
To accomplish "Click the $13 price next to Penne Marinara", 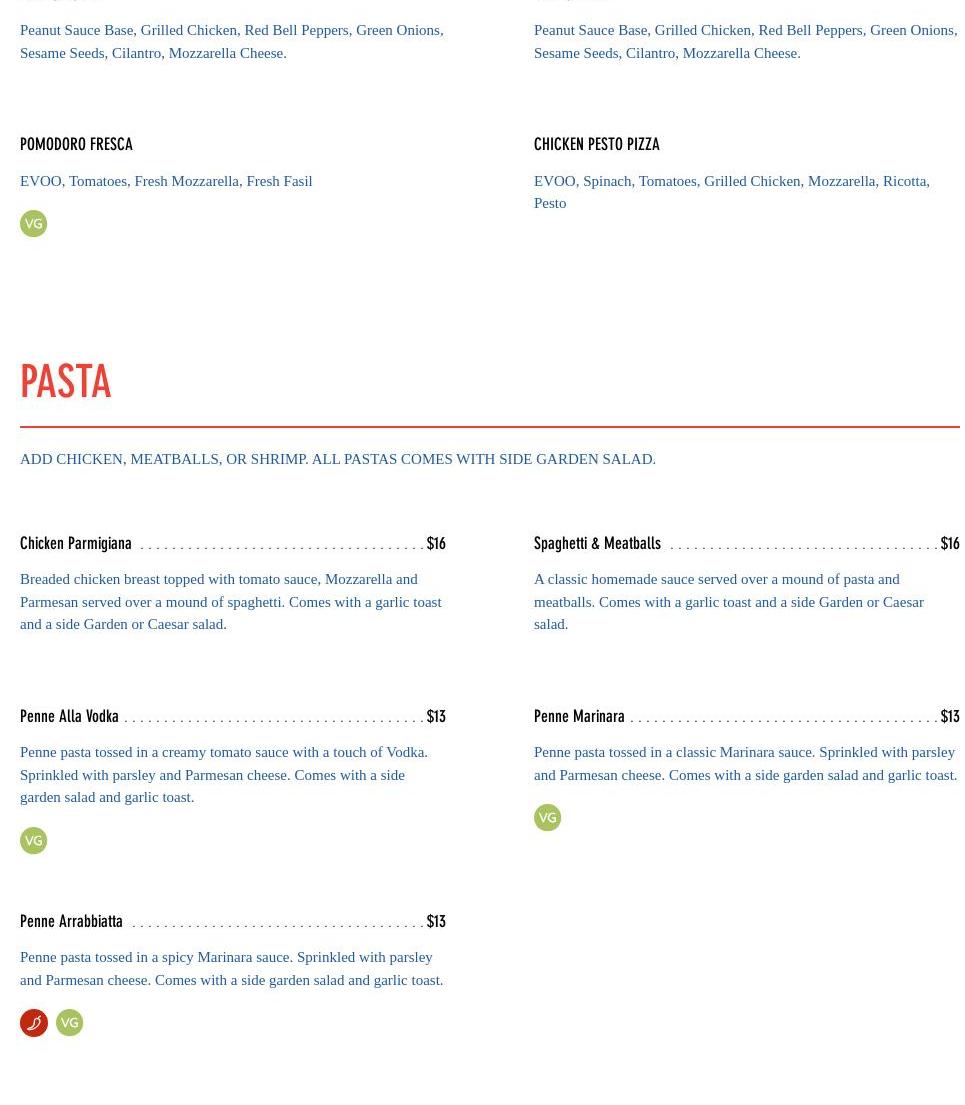I will pos(949,716).
